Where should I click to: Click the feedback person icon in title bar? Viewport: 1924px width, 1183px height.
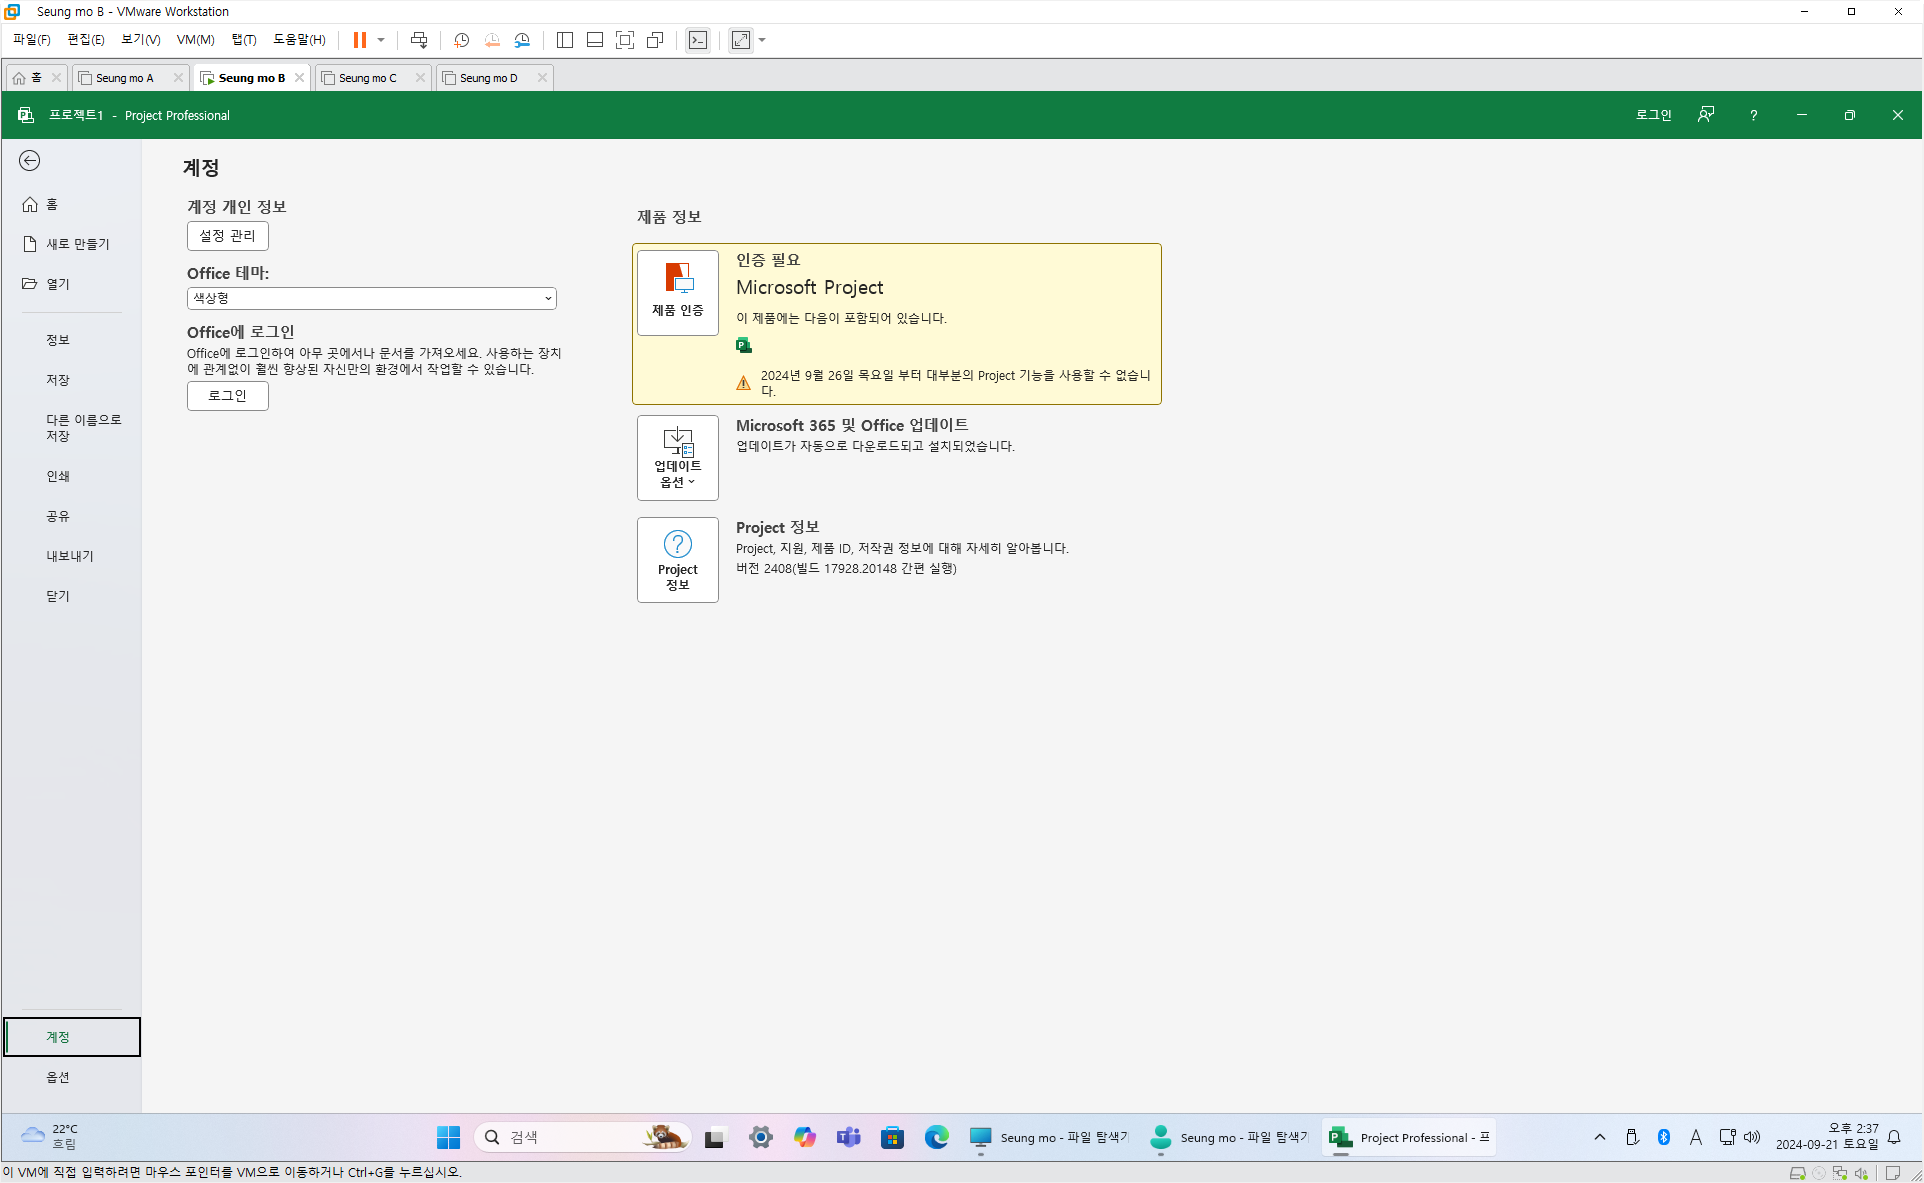(1706, 115)
